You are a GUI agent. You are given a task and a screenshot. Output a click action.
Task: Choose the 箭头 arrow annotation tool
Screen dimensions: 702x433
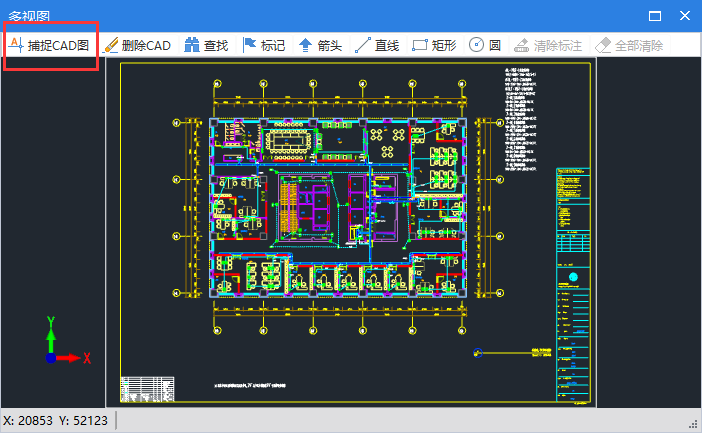click(x=320, y=45)
